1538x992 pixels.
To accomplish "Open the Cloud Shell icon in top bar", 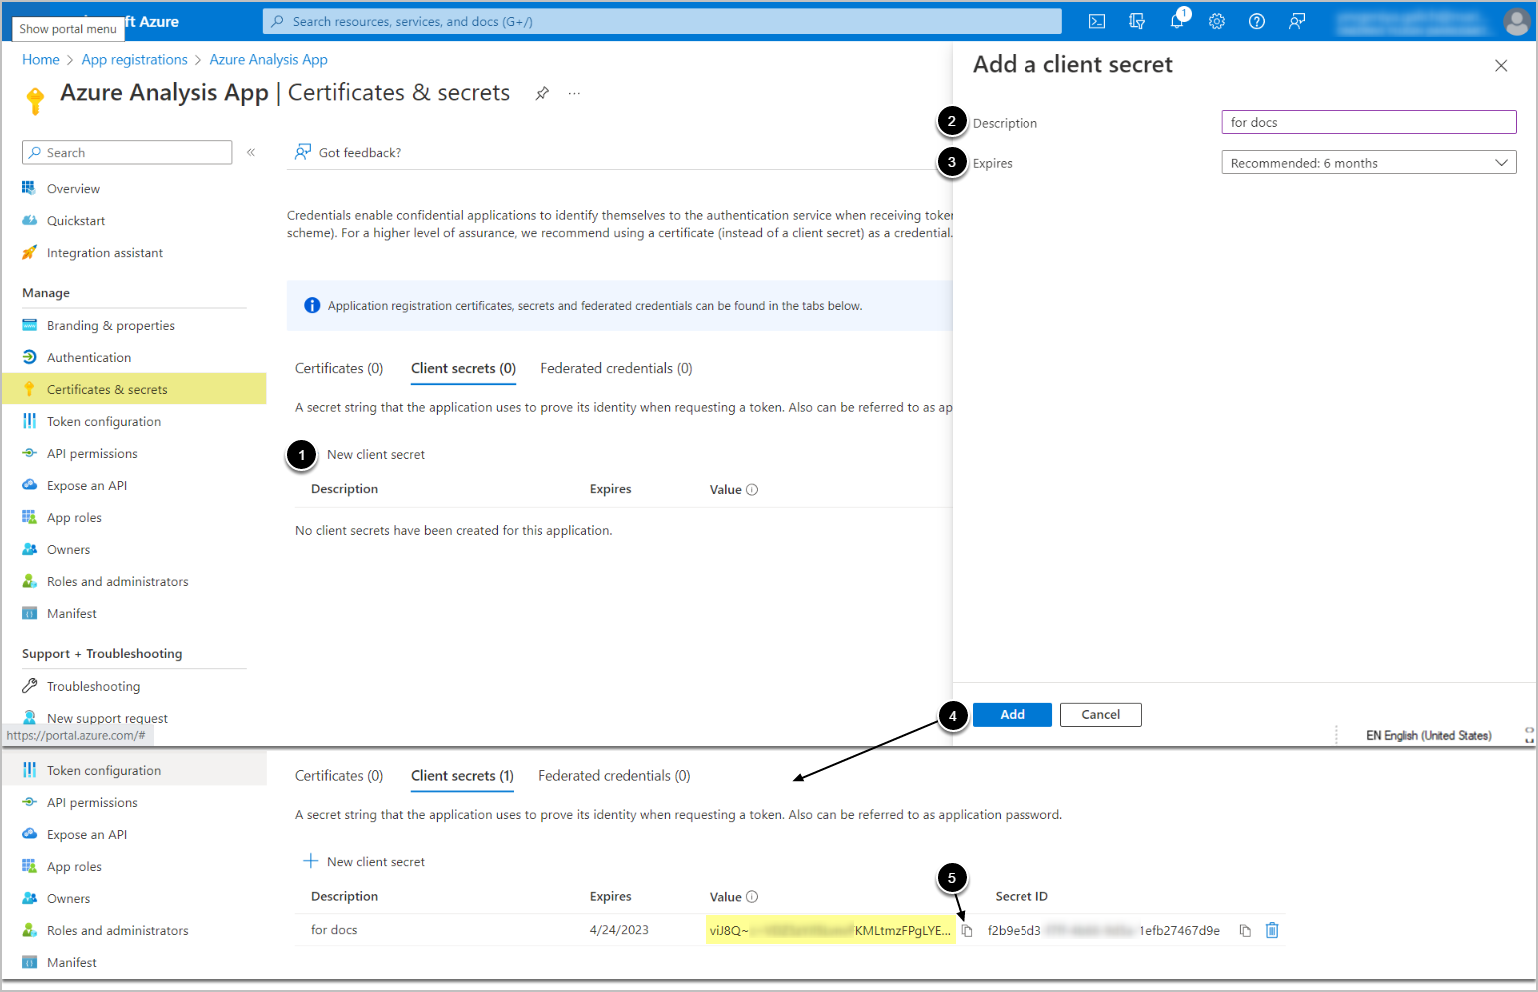I will coord(1097,21).
